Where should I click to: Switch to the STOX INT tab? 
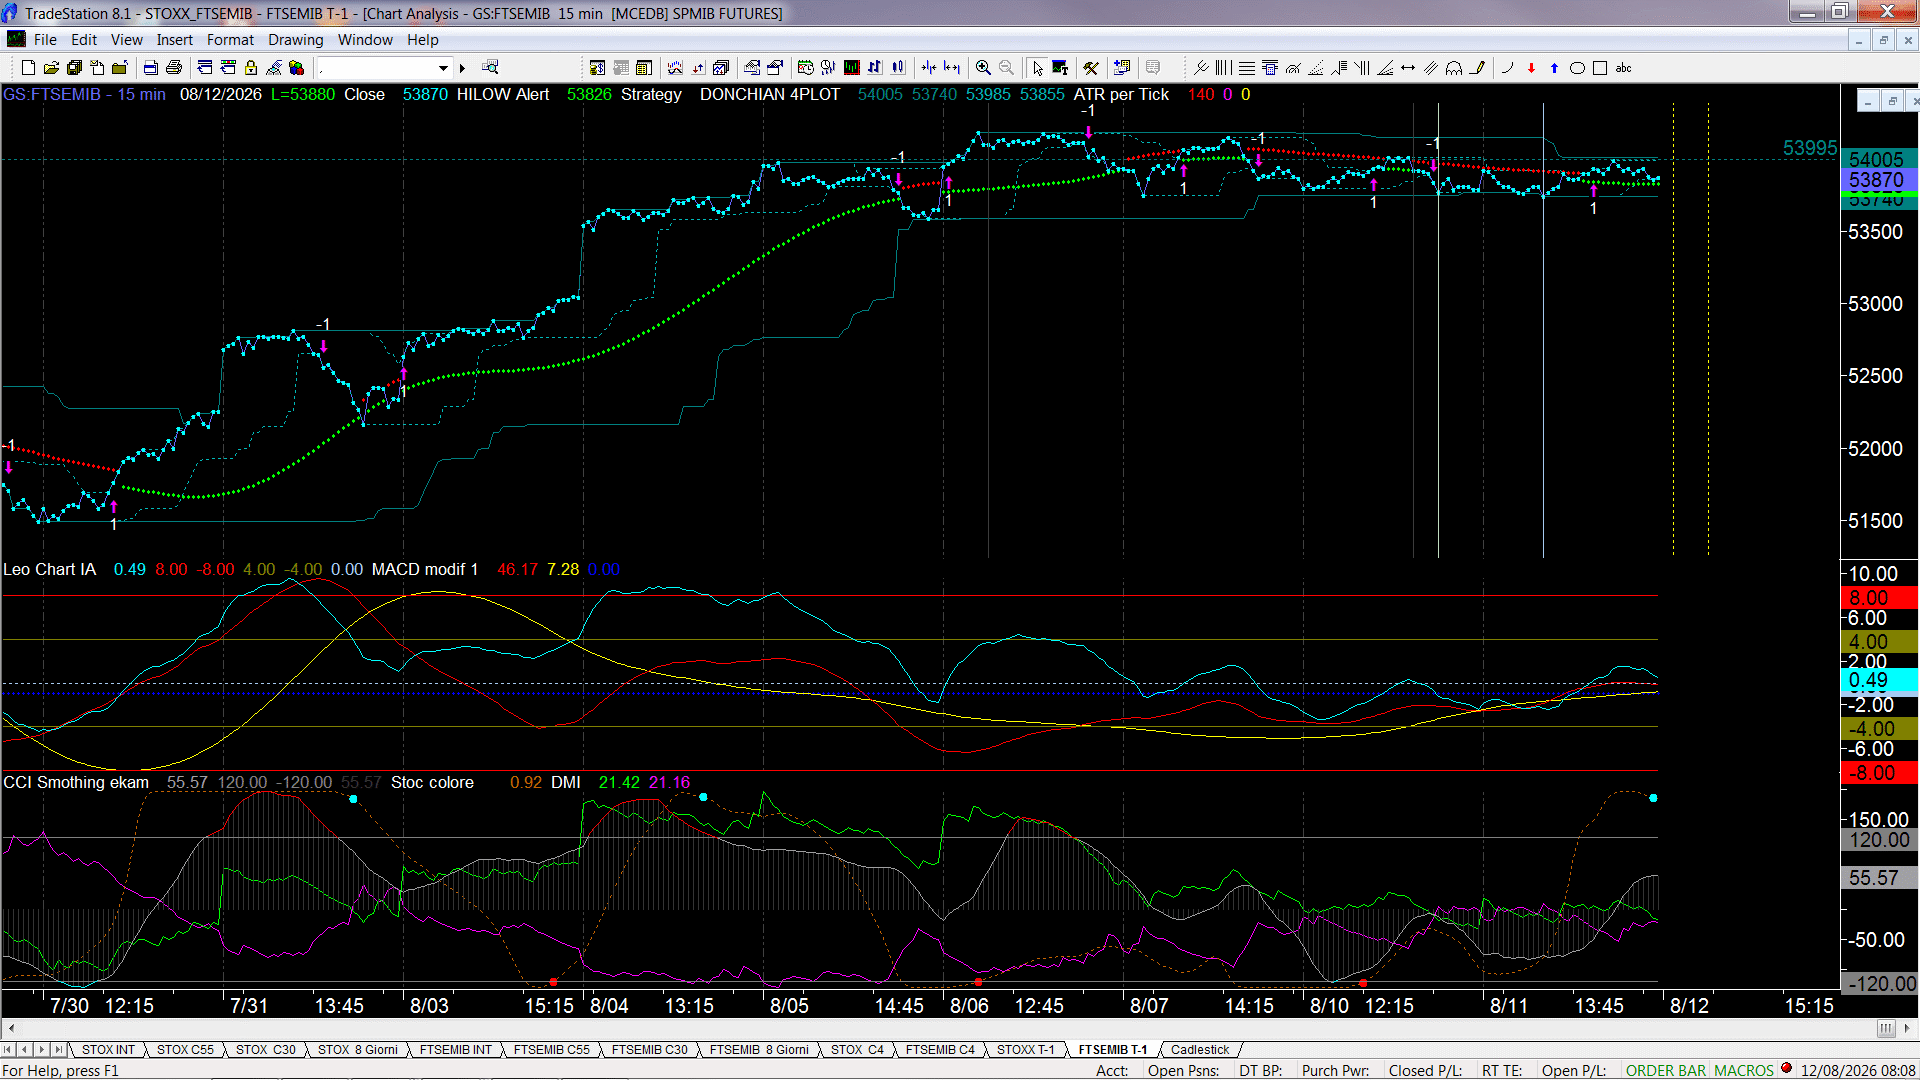coord(108,1050)
